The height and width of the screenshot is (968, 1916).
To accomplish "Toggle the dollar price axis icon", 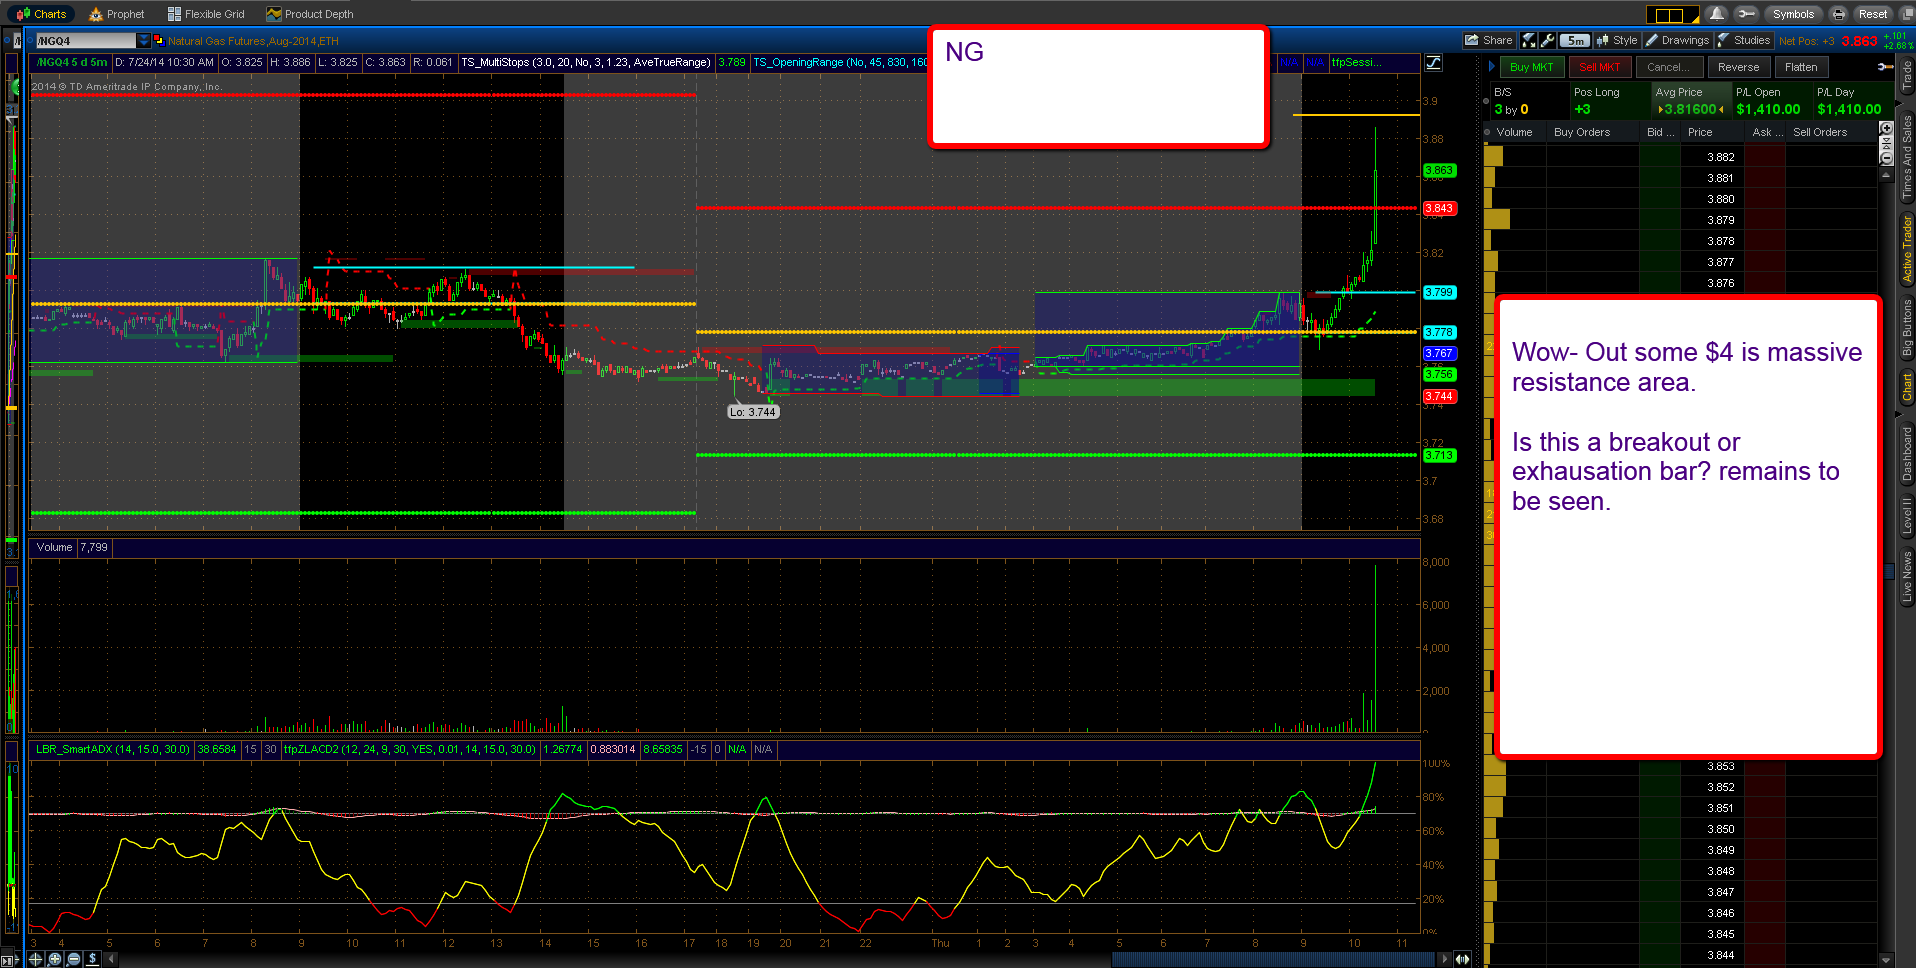I will [x=92, y=959].
